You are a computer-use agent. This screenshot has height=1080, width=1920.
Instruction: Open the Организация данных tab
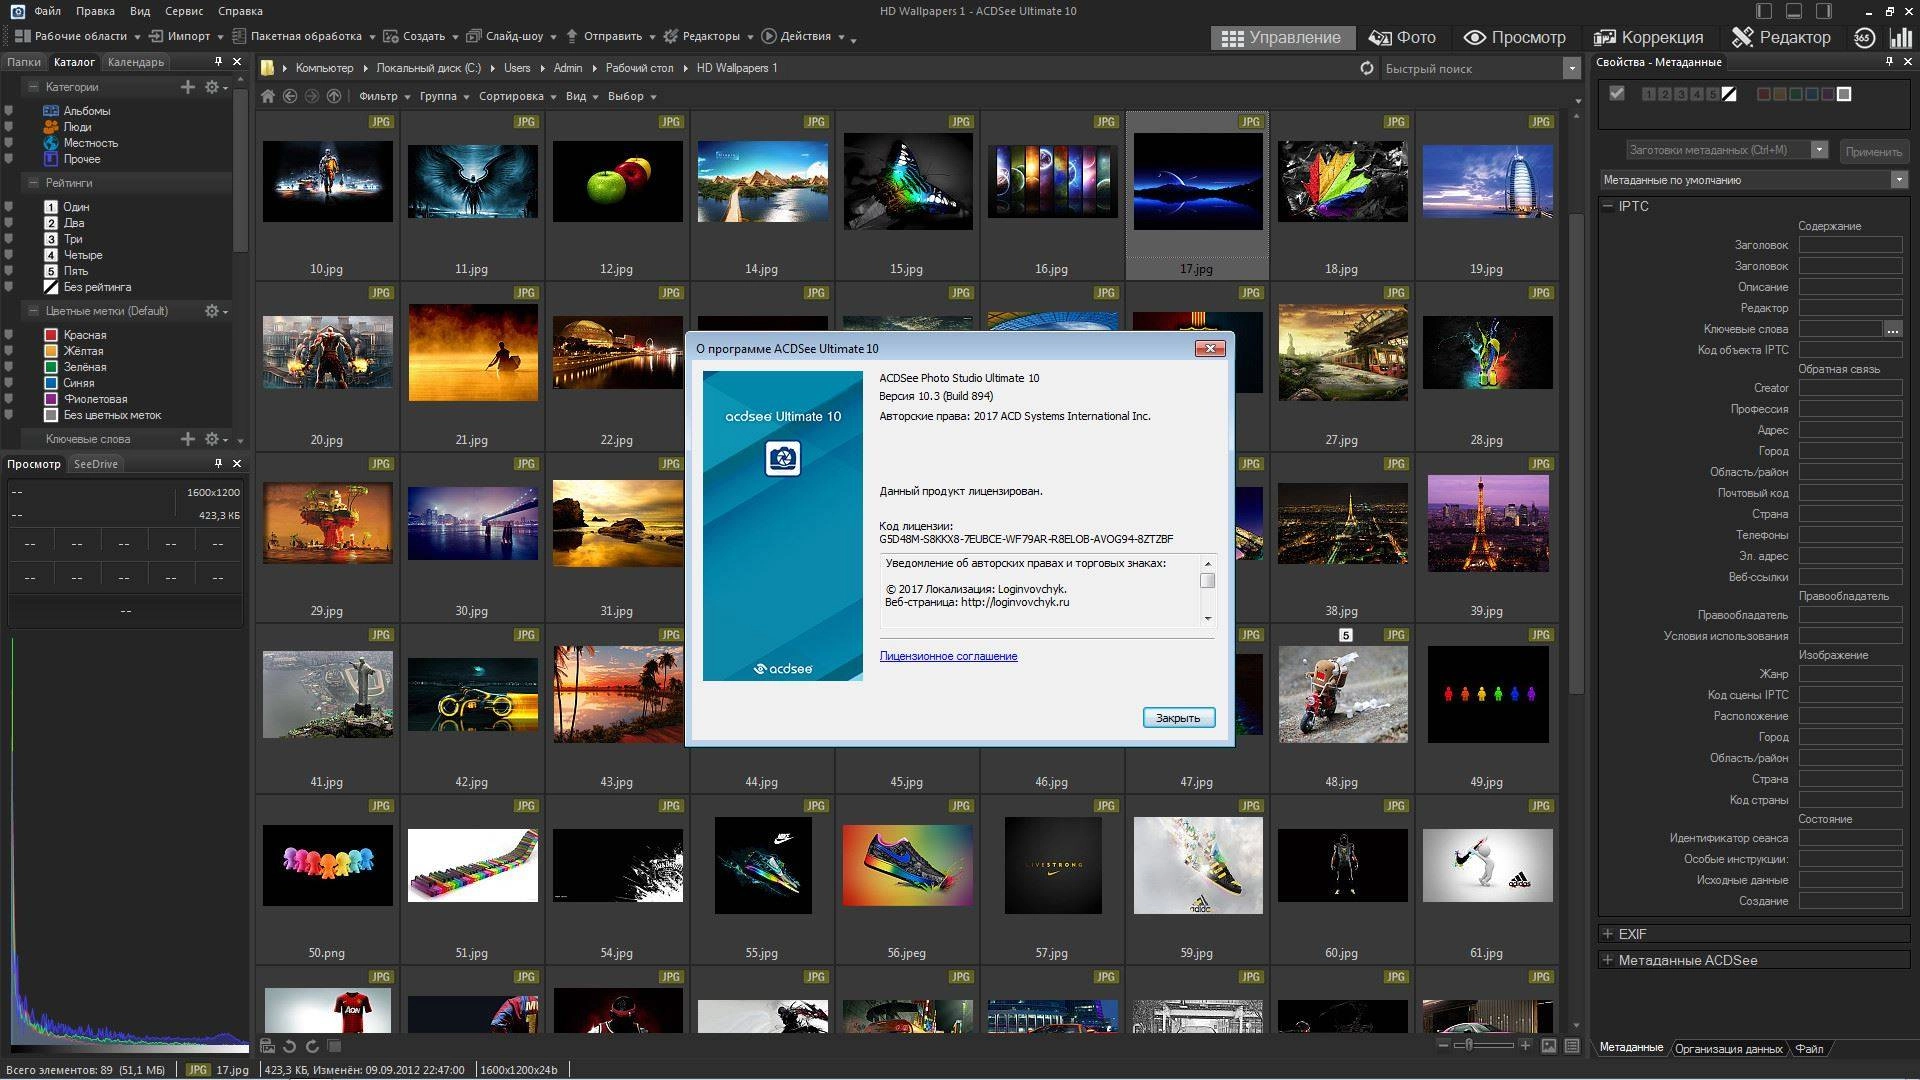tap(1728, 1048)
